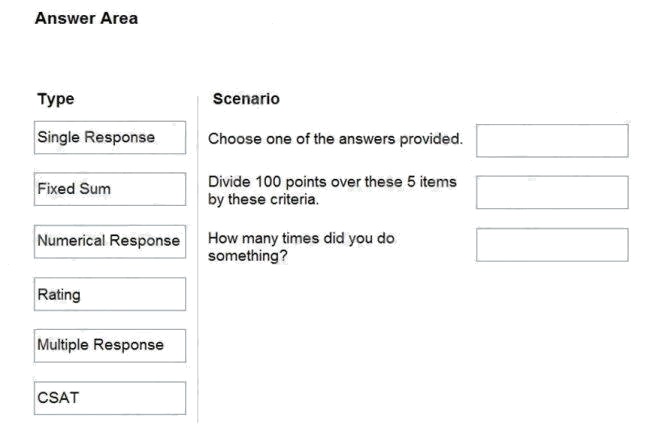Select the Multiple Response type box
Screen dimensions: 656x442
click(109, 346)
